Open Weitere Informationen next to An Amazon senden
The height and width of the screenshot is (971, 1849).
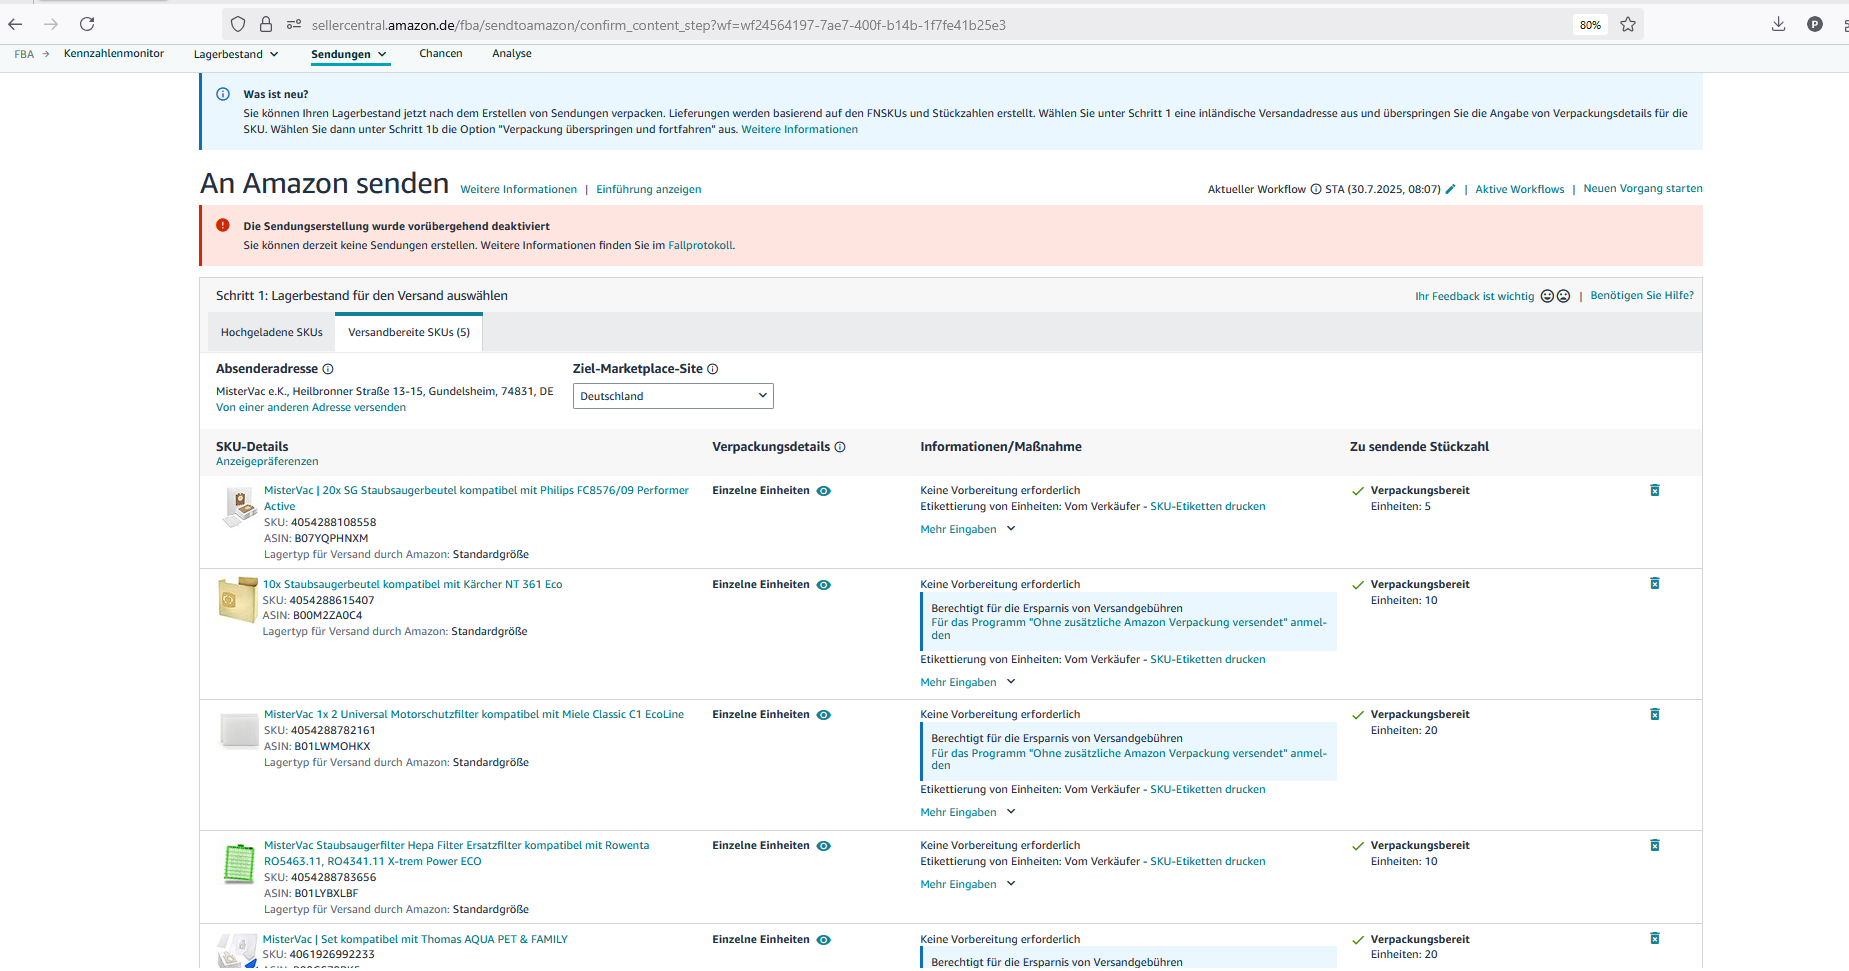tap(518, 190)
